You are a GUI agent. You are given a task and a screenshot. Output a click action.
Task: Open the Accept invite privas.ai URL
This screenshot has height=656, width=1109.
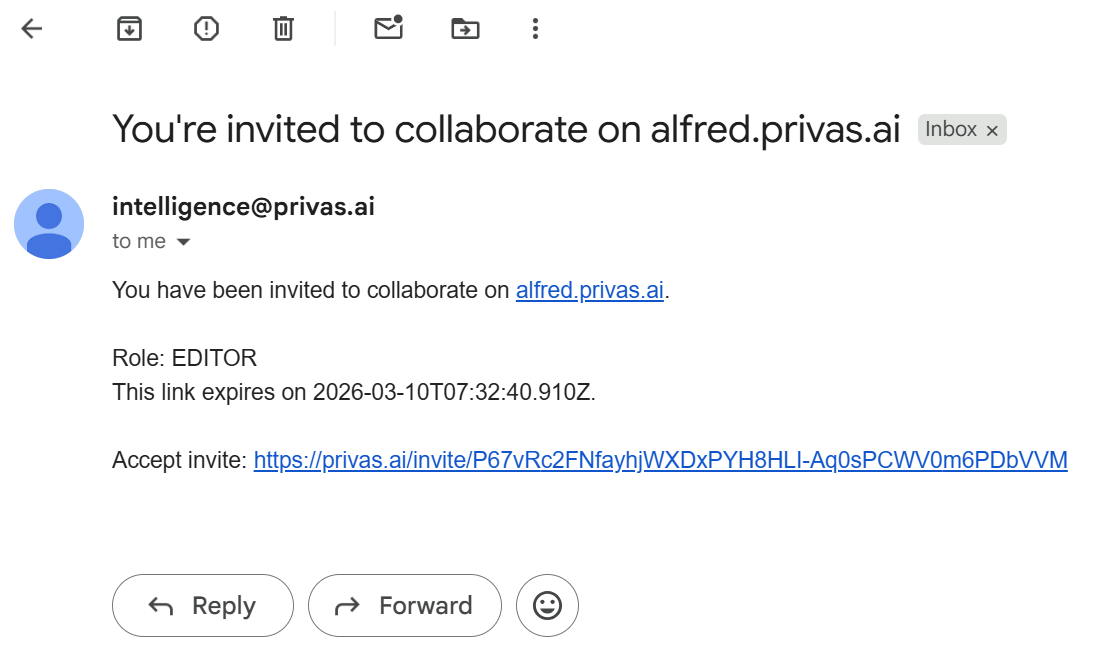[660, 460]
